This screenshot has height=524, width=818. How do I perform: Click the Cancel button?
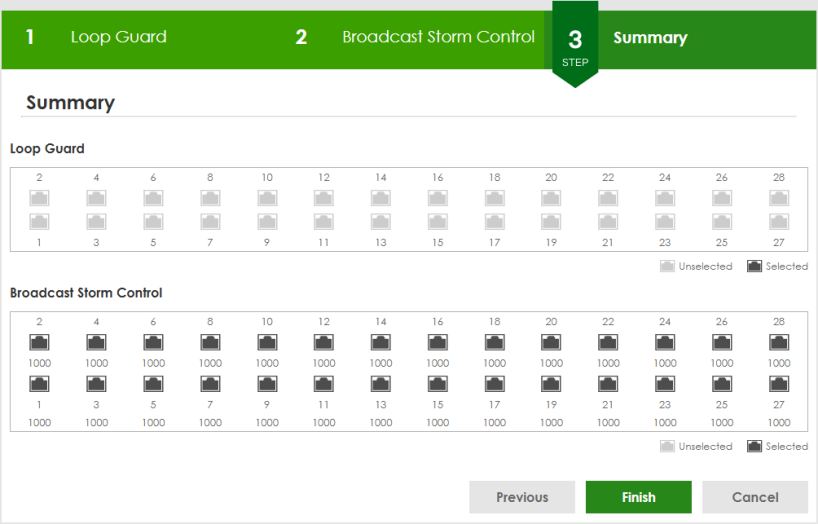click(755, 497)
